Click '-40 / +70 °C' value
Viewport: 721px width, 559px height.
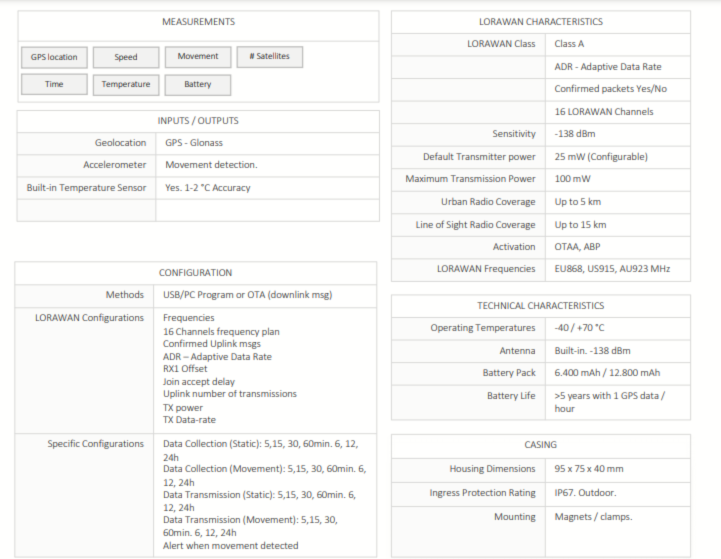tap(579, 328)
